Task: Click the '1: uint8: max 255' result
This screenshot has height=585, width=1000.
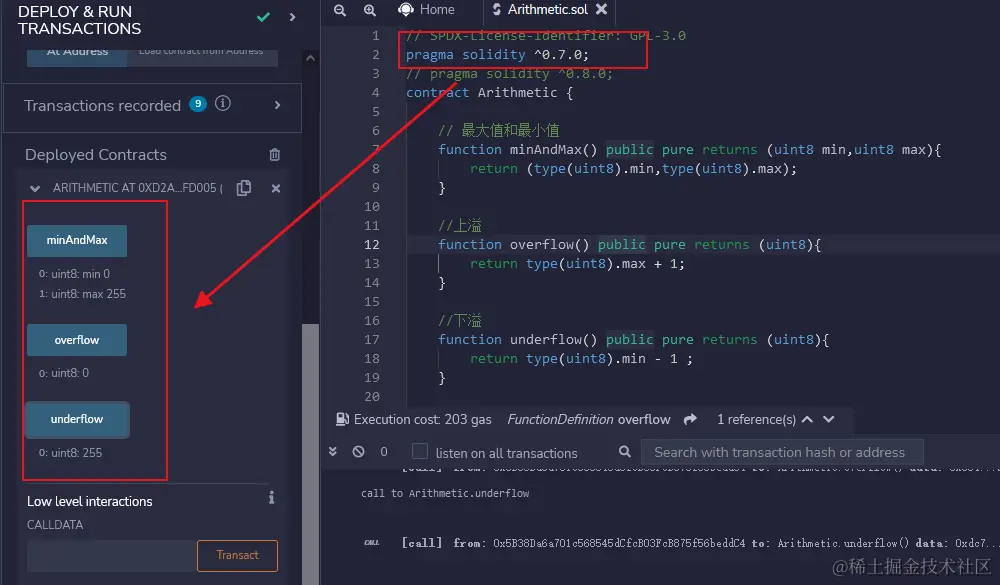Action: click(82, 294)
